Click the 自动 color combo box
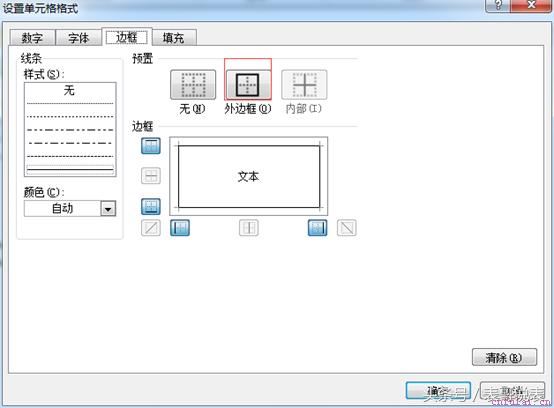The width and height of the screenshot is (554, 408). coord(70,209)
